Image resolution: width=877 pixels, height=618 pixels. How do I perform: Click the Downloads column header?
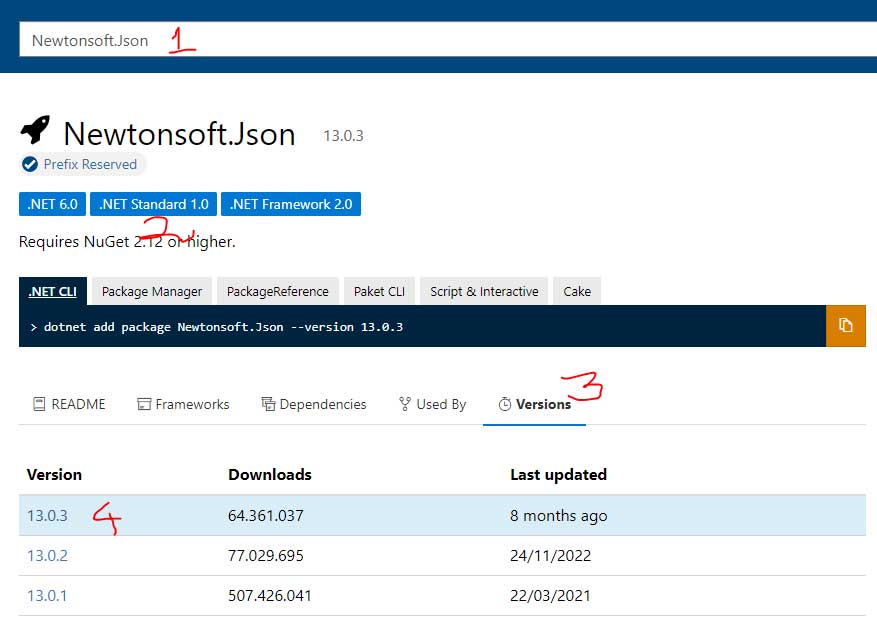(270, 474)
